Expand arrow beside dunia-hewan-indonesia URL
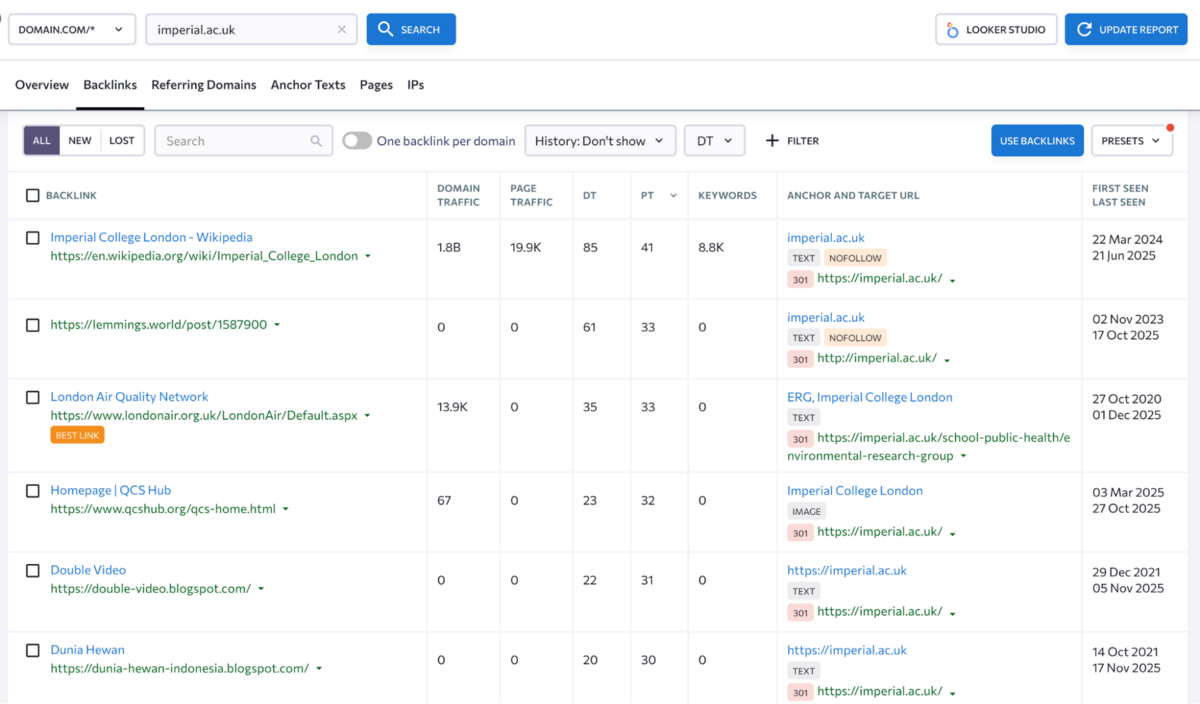The width and height of the screenshot is (1200, 704). tap(319, 669)
